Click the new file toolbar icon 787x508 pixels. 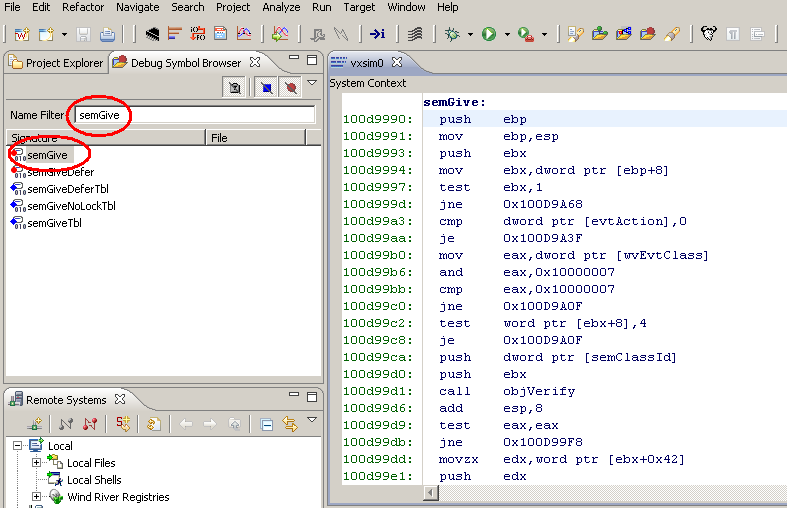tap(46, 34)
